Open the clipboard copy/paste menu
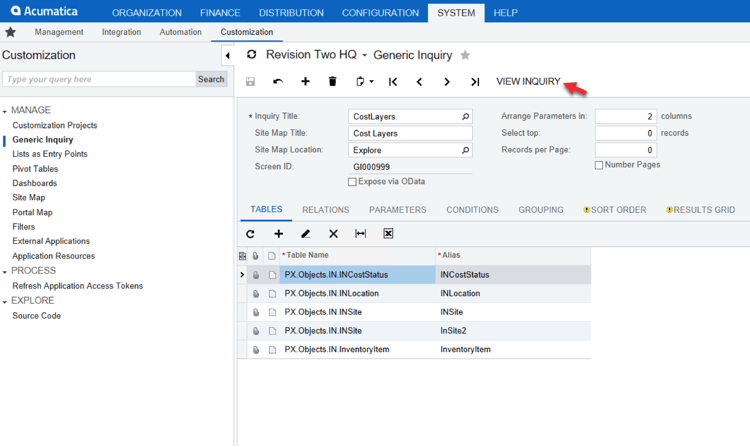The height and width of the screenshot is (447, 750). tap(364, 82)
